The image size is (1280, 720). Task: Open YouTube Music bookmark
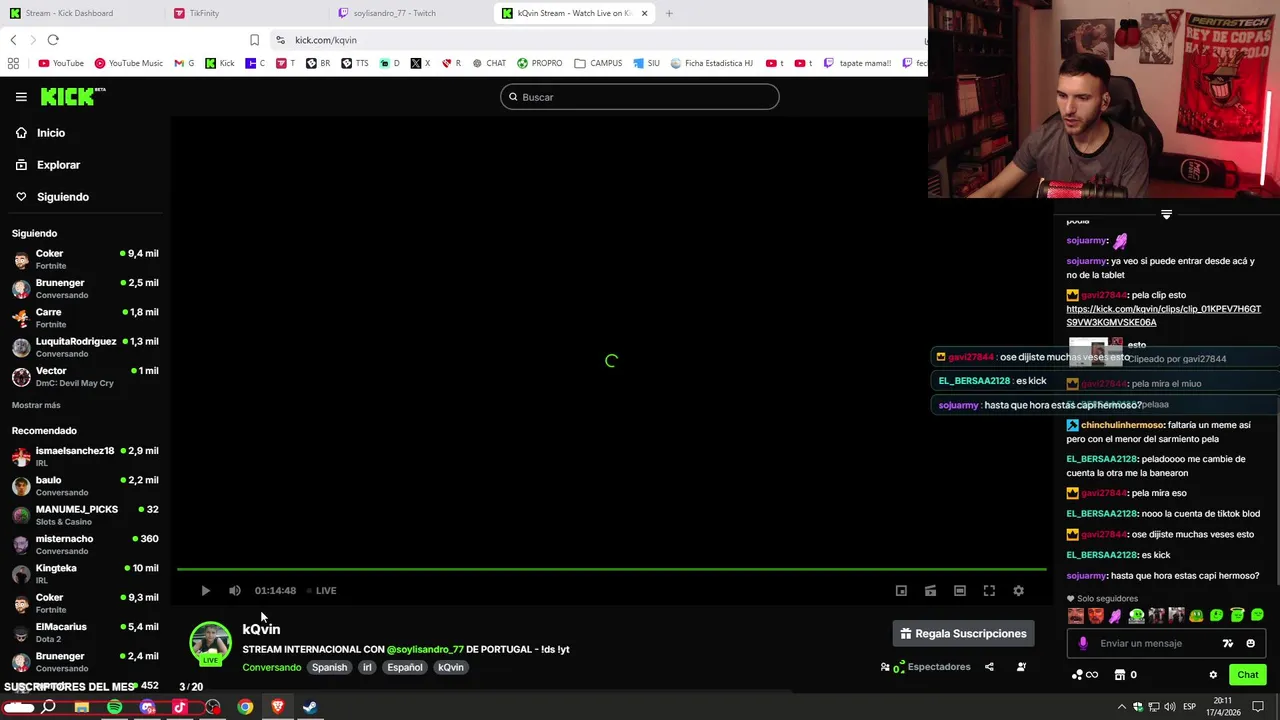click(129, 63)
